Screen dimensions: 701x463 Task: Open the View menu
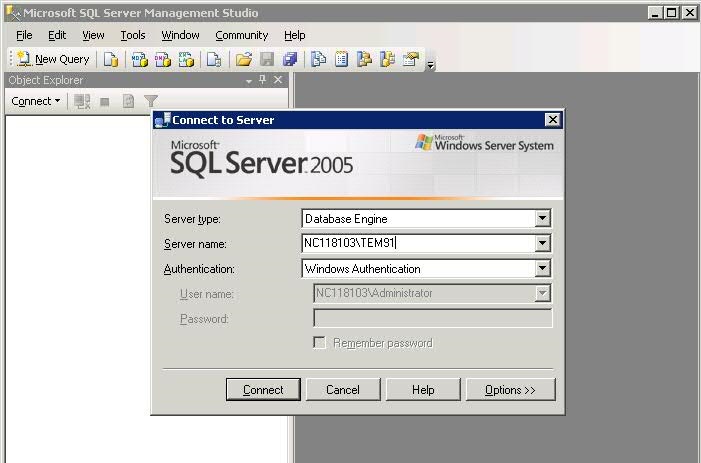(x=93, y=35)
